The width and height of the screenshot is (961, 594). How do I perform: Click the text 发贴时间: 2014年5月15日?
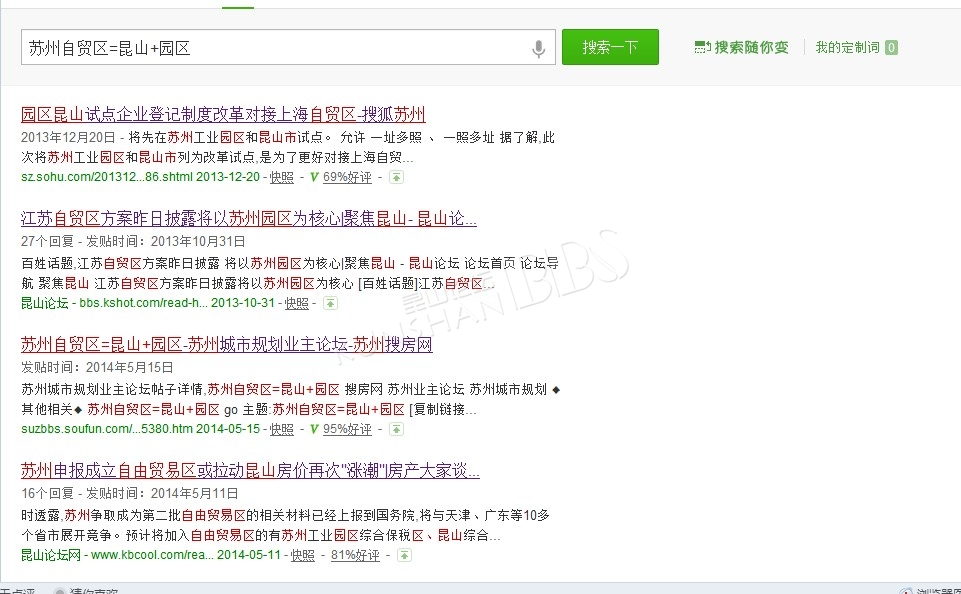97,367
